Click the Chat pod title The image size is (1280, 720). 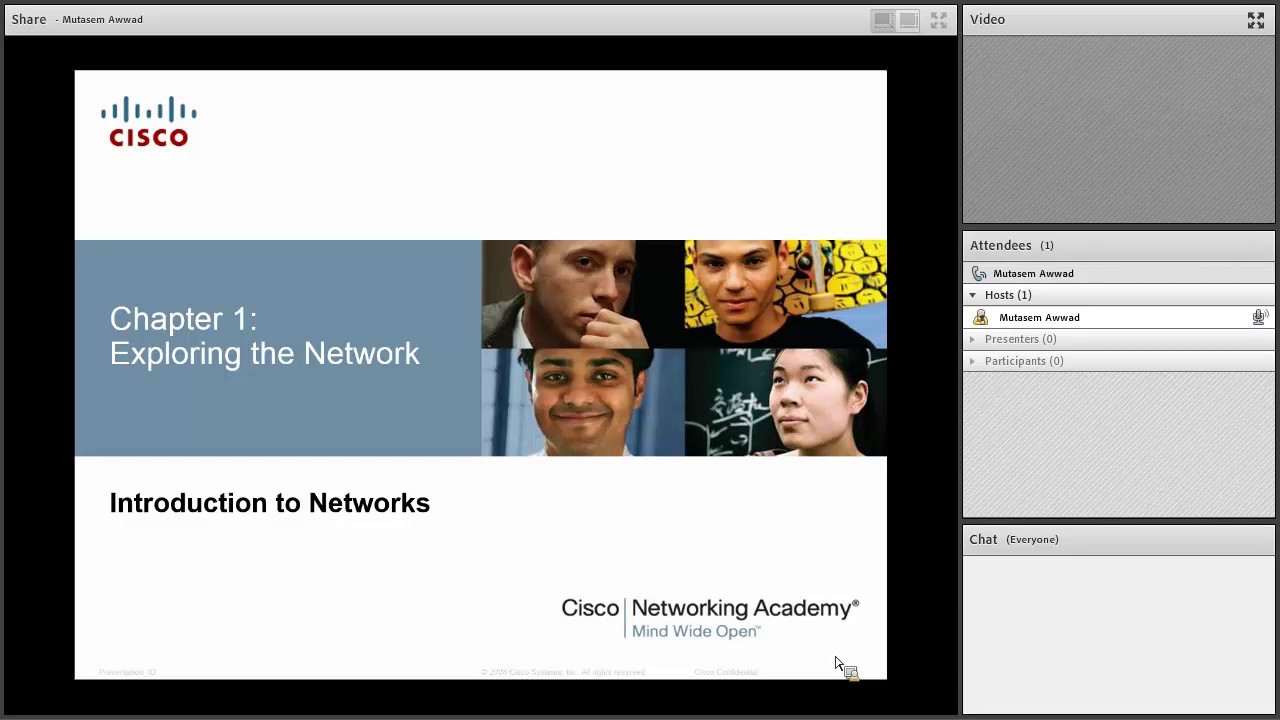pos(983,539)
